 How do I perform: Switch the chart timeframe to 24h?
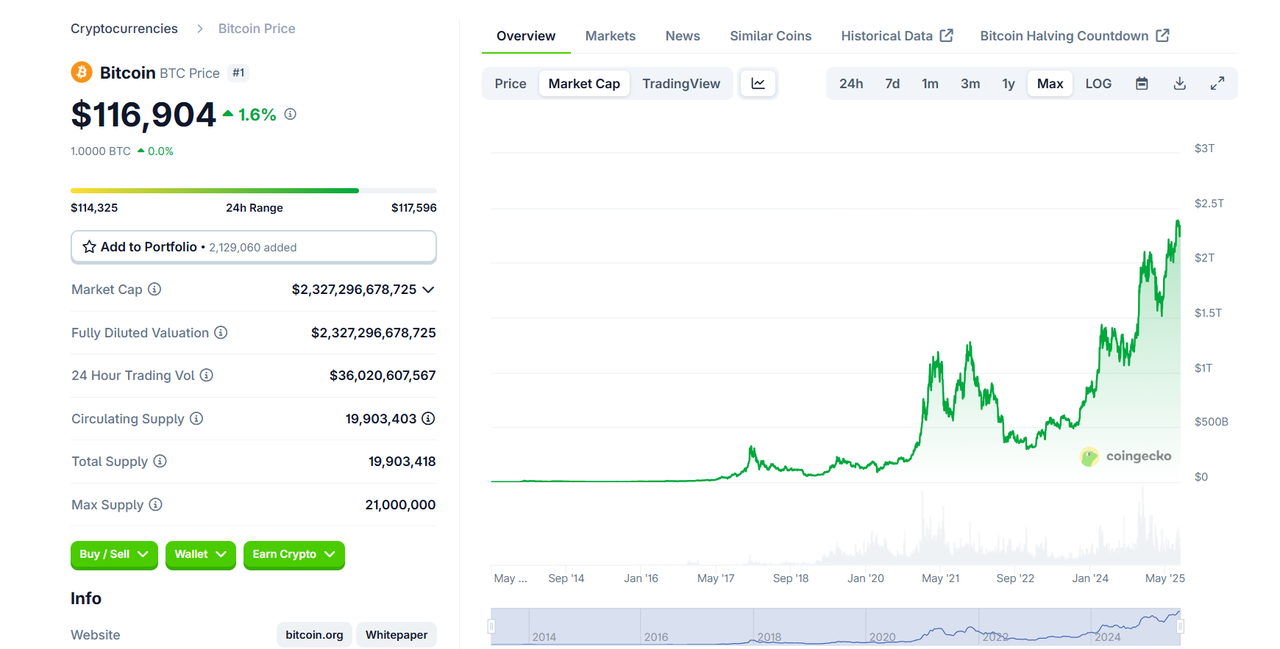[x=851, y=83]
